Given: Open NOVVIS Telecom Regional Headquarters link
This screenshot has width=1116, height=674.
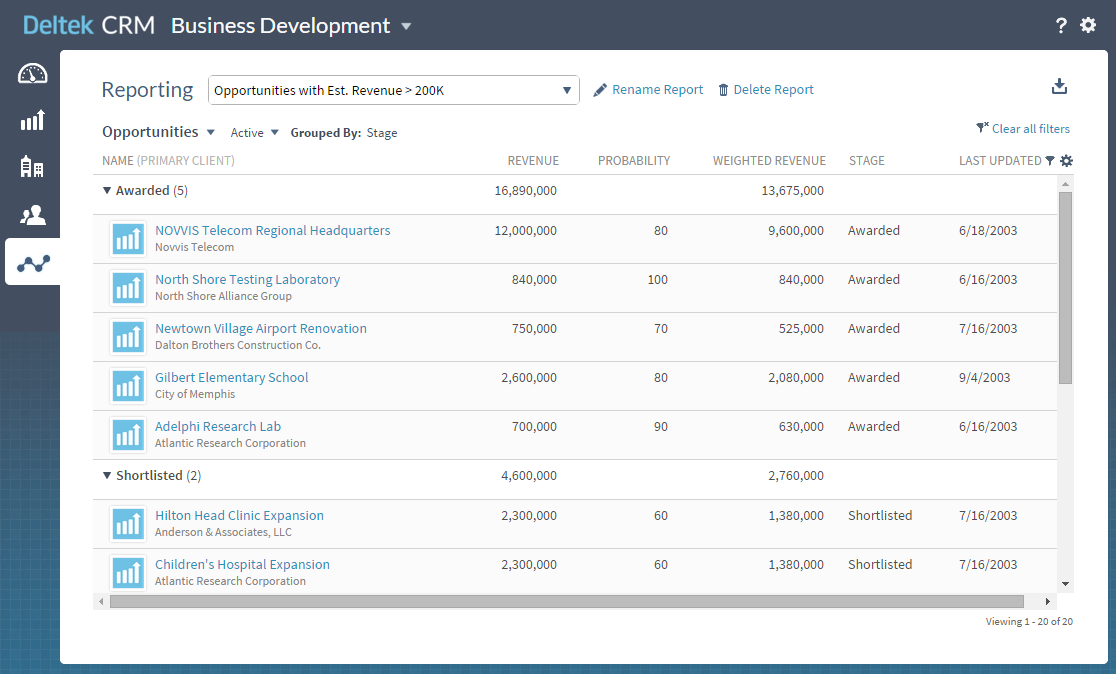Looking at the screenshot, I should pyautogui.click(x=272, y=231).
